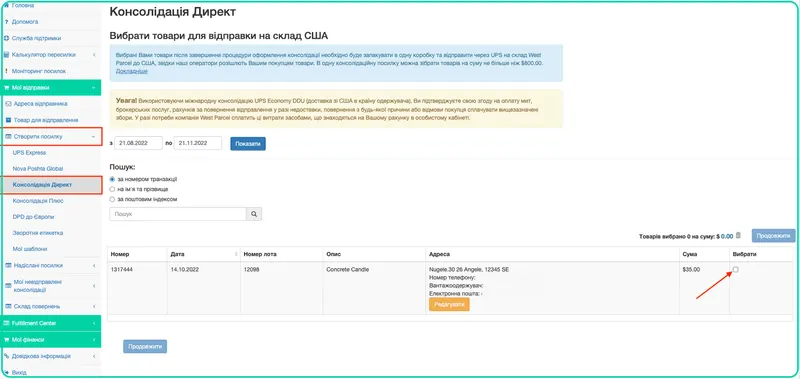800x379 pixels.
Task: Click the Сума column header
Action: point(689,254)
